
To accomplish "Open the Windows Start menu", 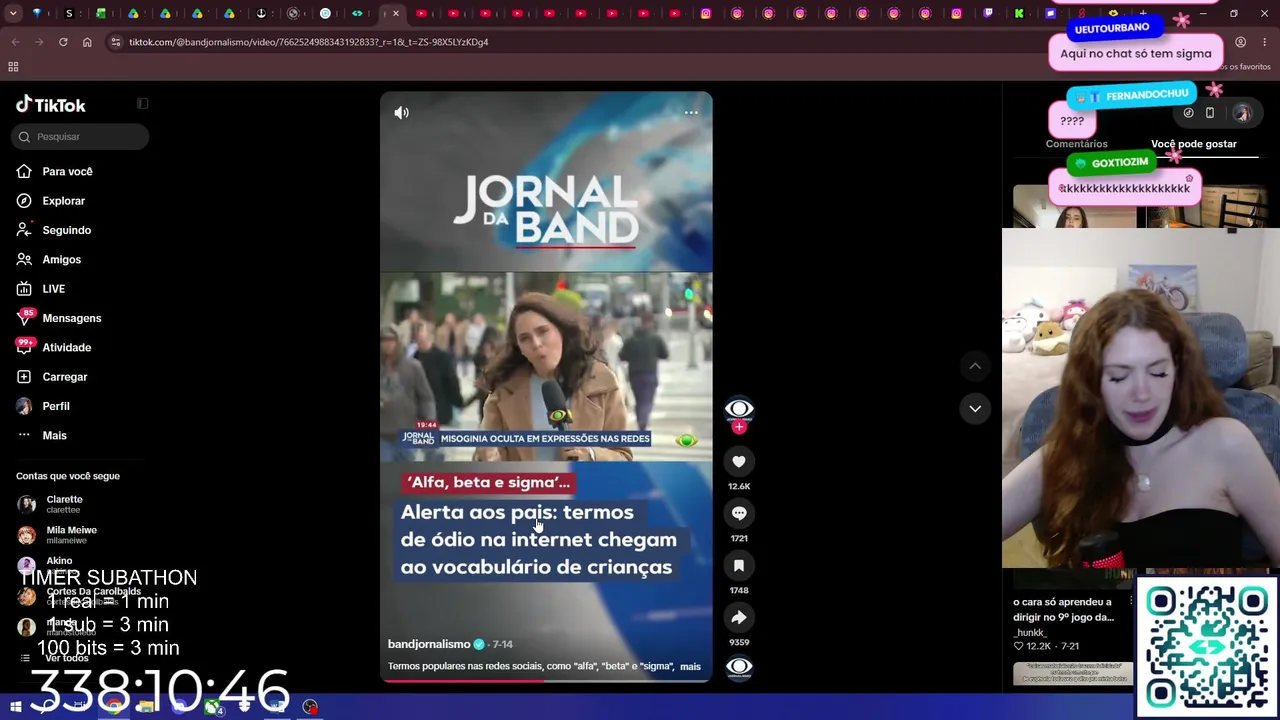I will click(x=16, y=707).
